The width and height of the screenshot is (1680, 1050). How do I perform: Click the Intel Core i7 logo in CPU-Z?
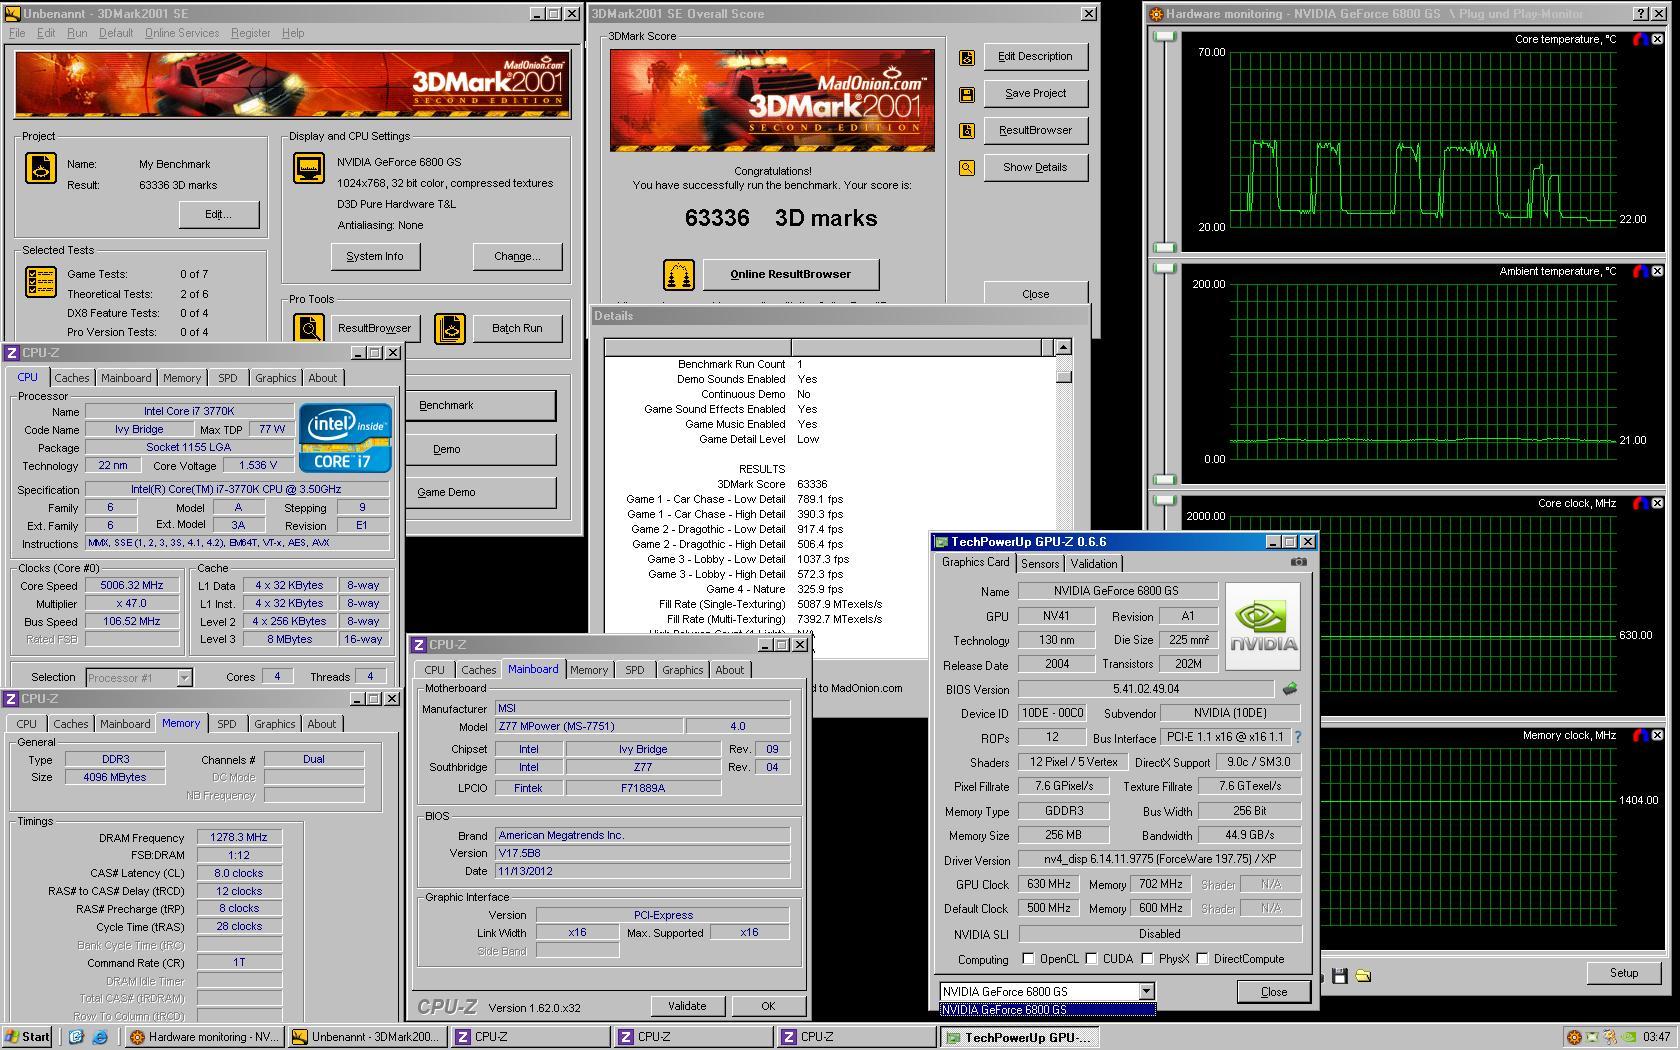click(x=345, y=438)
